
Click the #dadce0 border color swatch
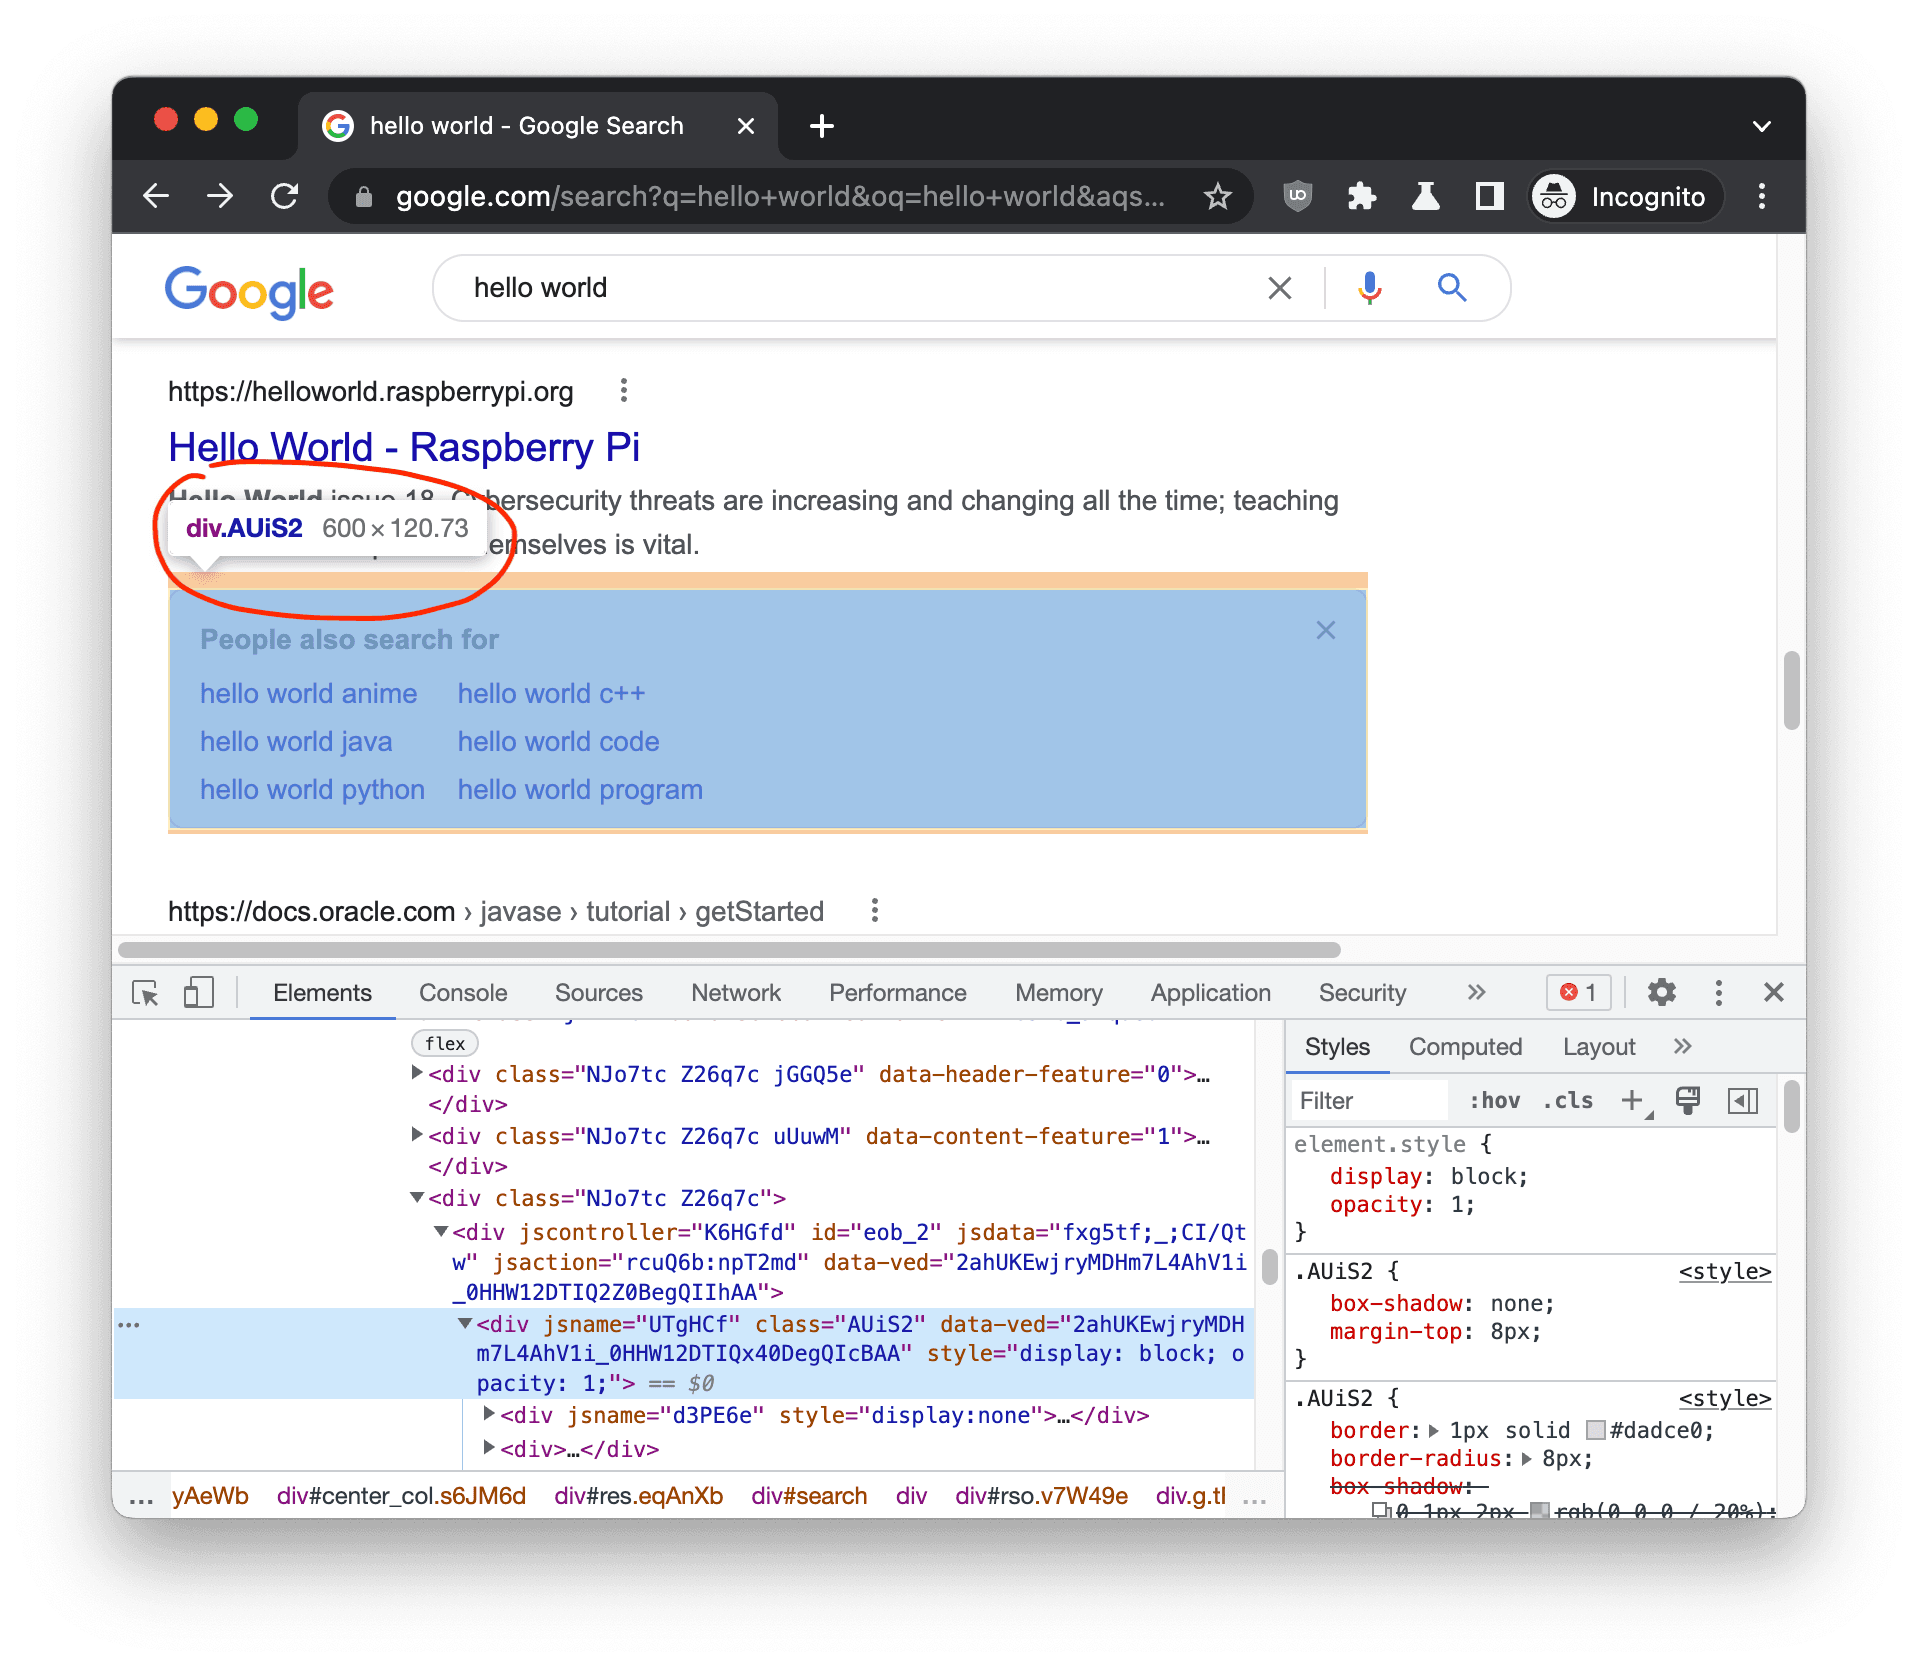coord(1596,1431)
